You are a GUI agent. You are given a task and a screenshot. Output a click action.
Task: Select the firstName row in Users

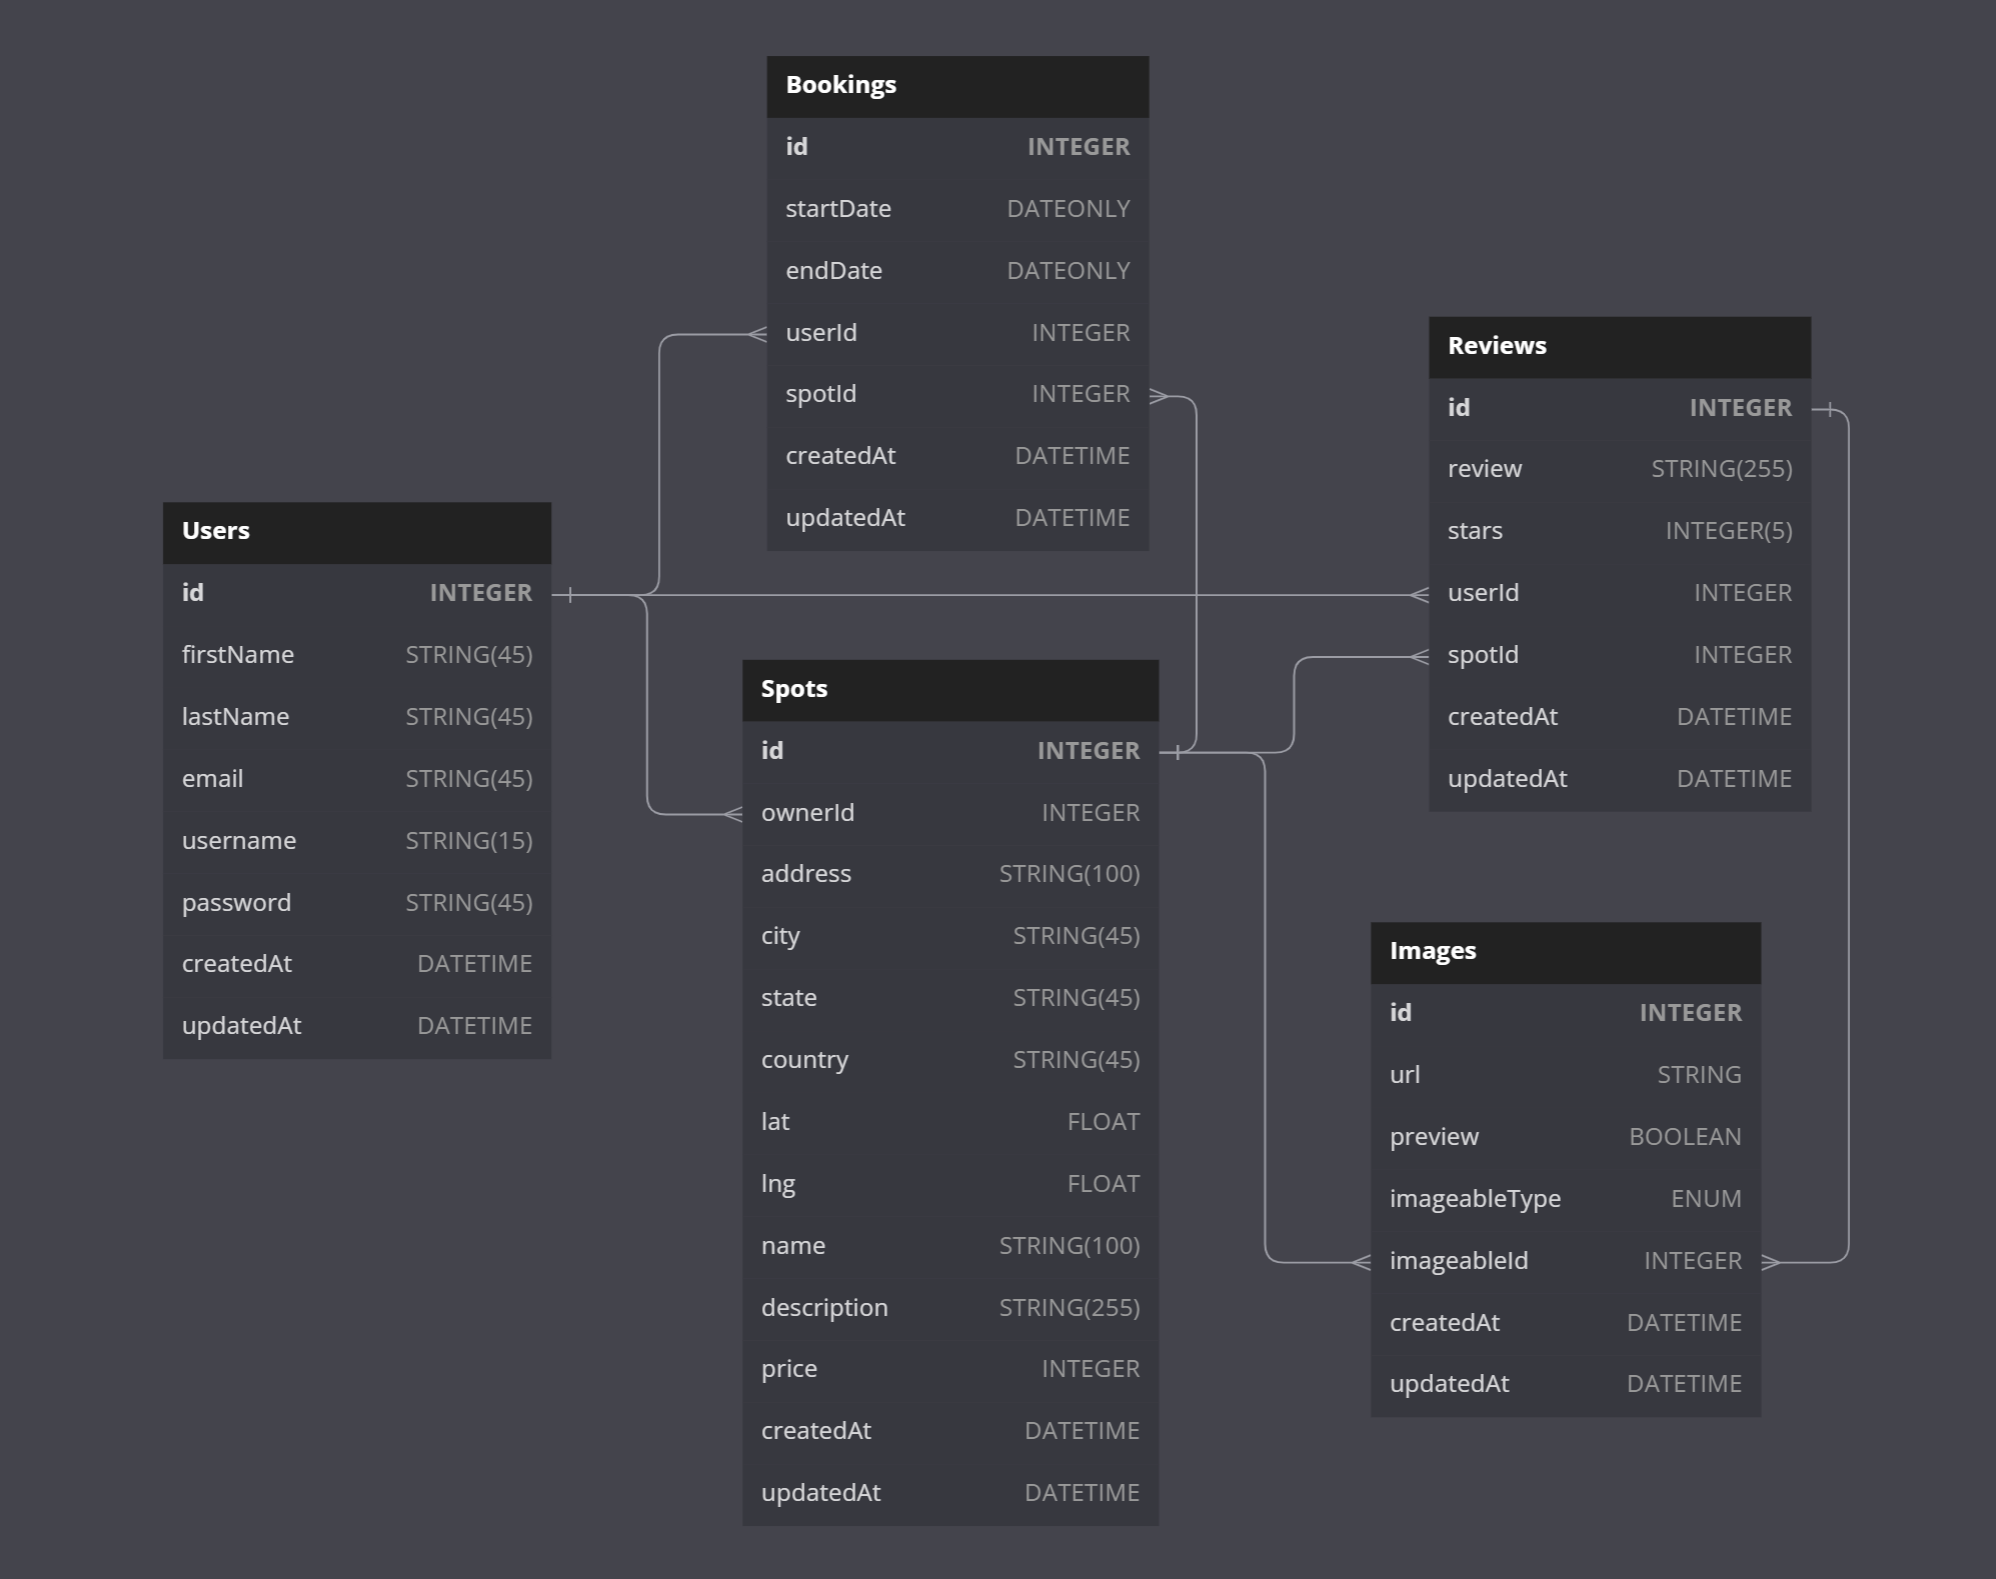coord(356,655)
